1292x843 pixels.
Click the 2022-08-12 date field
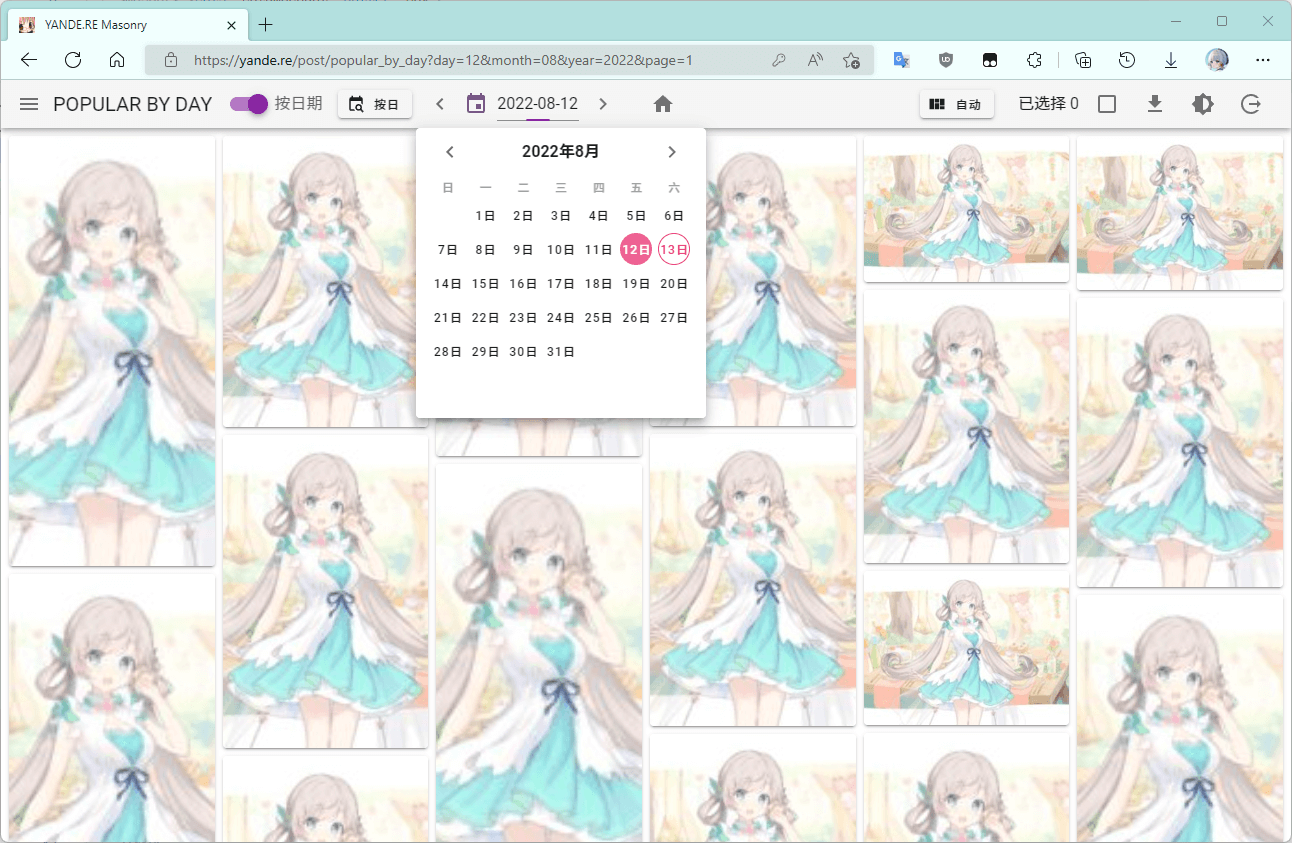coord(537,104)
